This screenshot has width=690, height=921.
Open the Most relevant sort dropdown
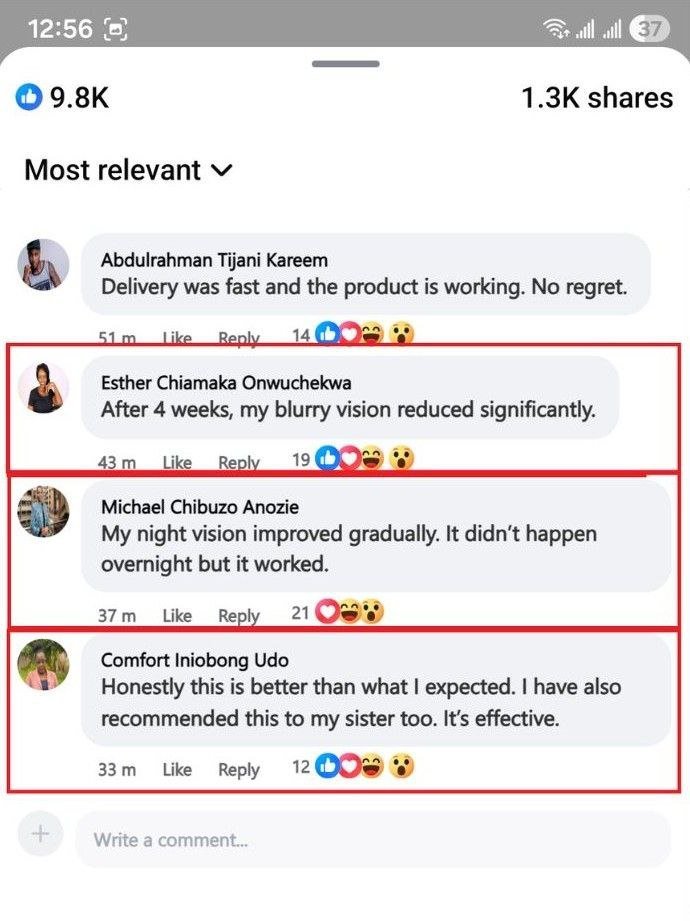(x=128, y=170)
